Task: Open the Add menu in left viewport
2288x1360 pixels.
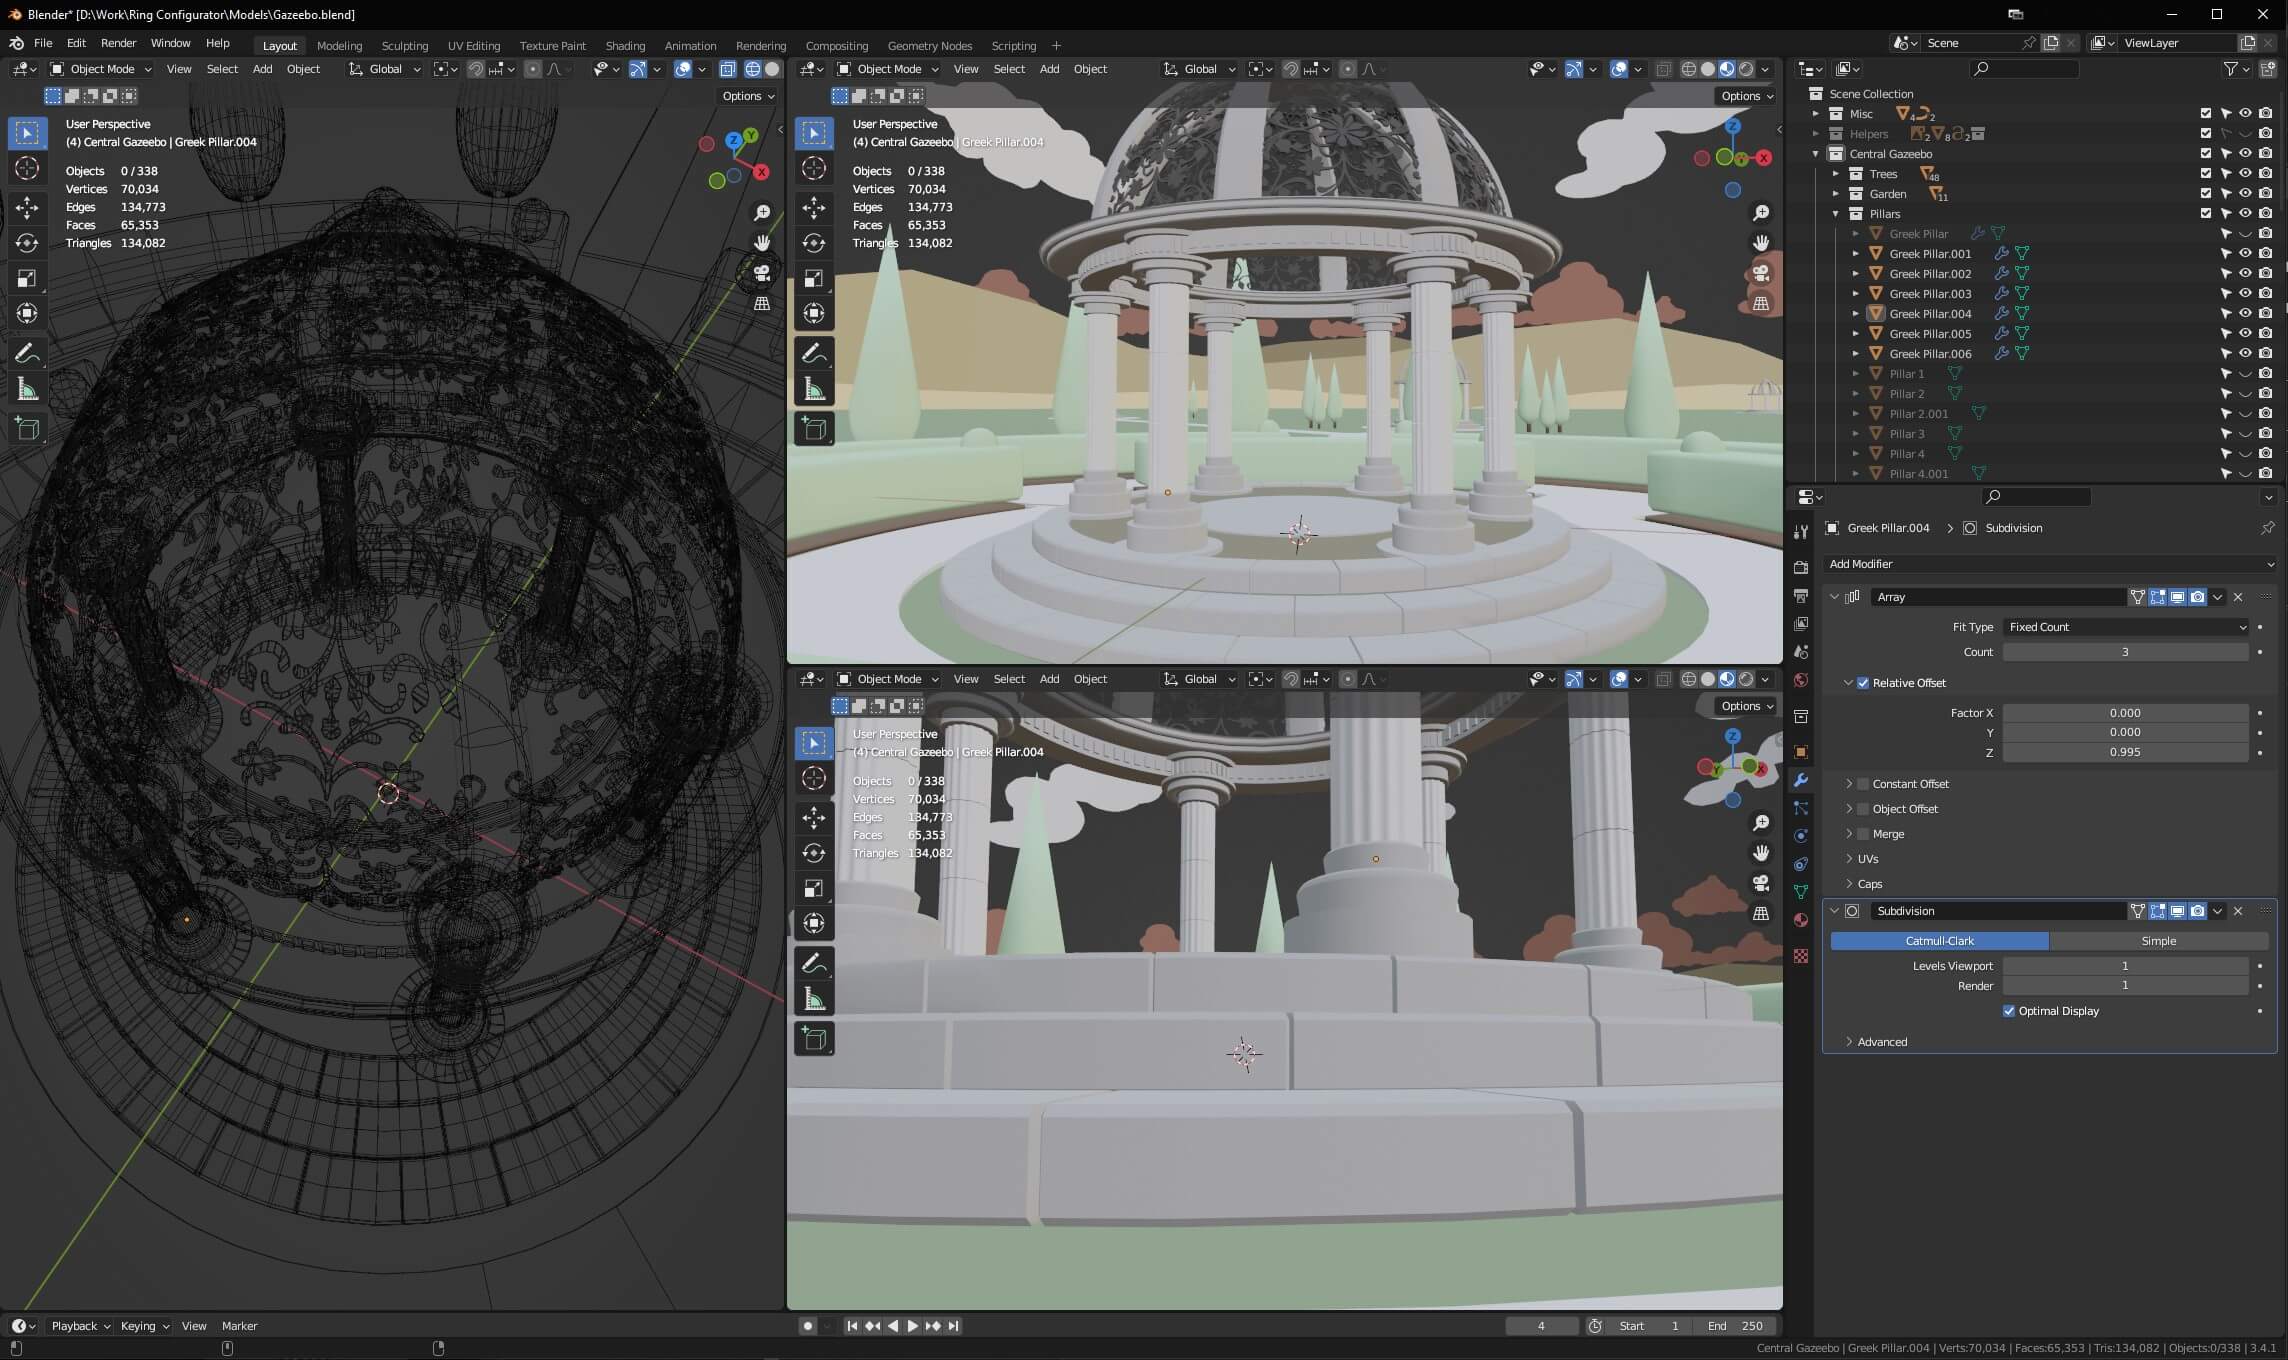Action: tap(262, 69)
